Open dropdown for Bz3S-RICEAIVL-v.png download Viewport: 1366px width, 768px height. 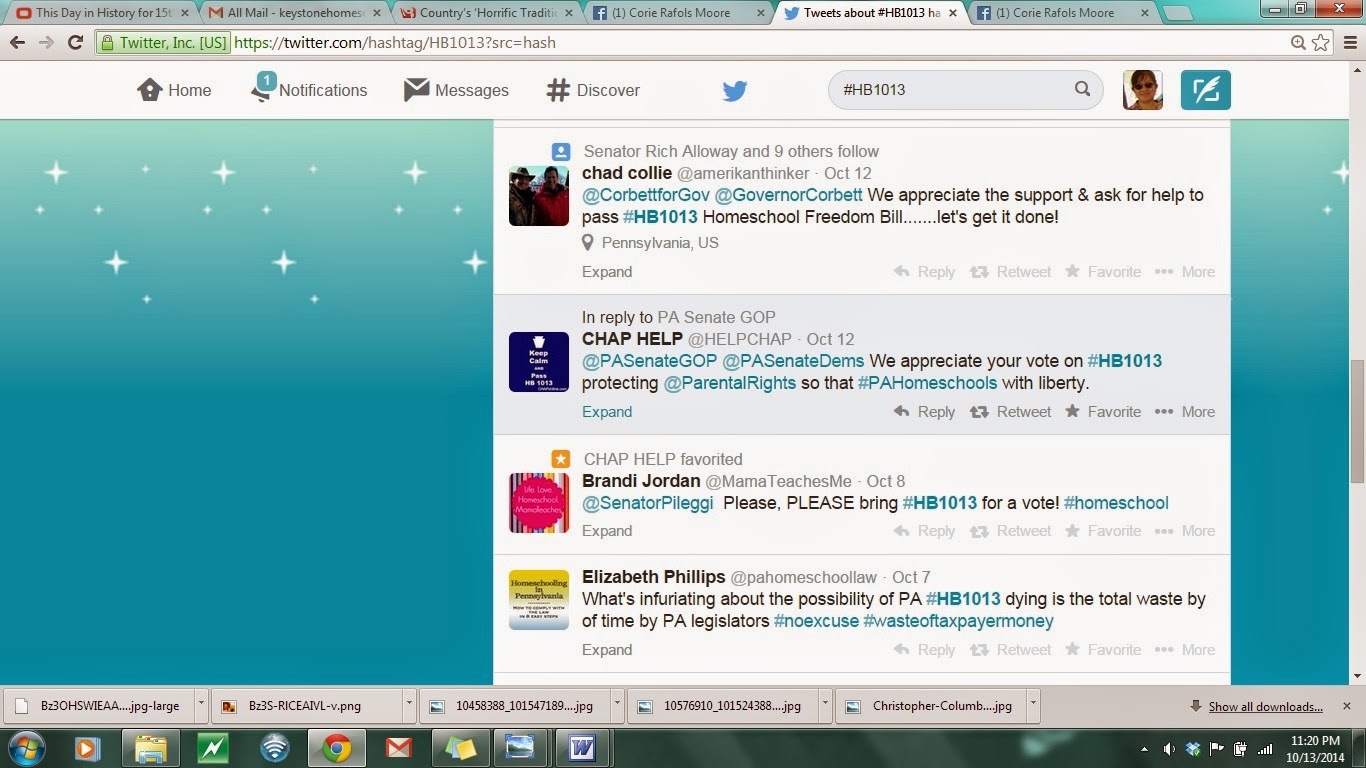(408, 705)
